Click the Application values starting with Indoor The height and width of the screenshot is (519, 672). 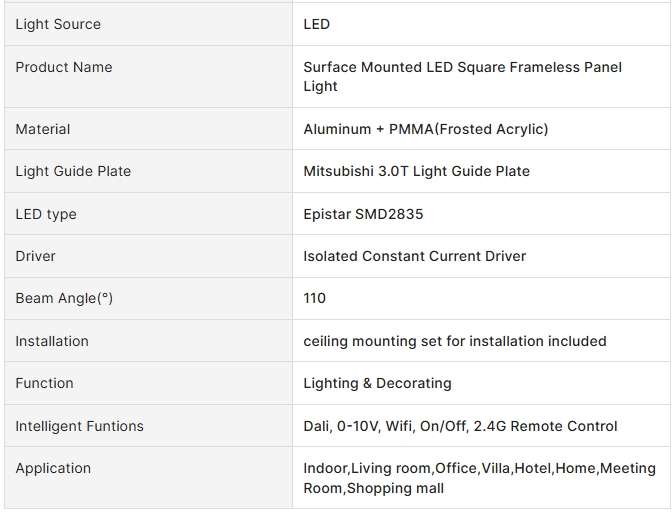coord(480,478)
